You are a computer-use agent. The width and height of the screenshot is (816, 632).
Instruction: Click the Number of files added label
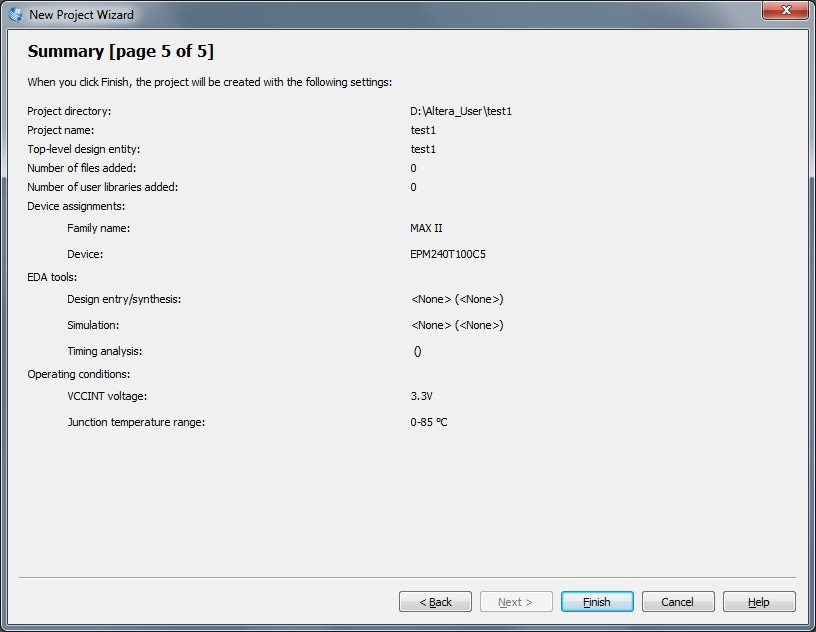[x=81, y=168]
